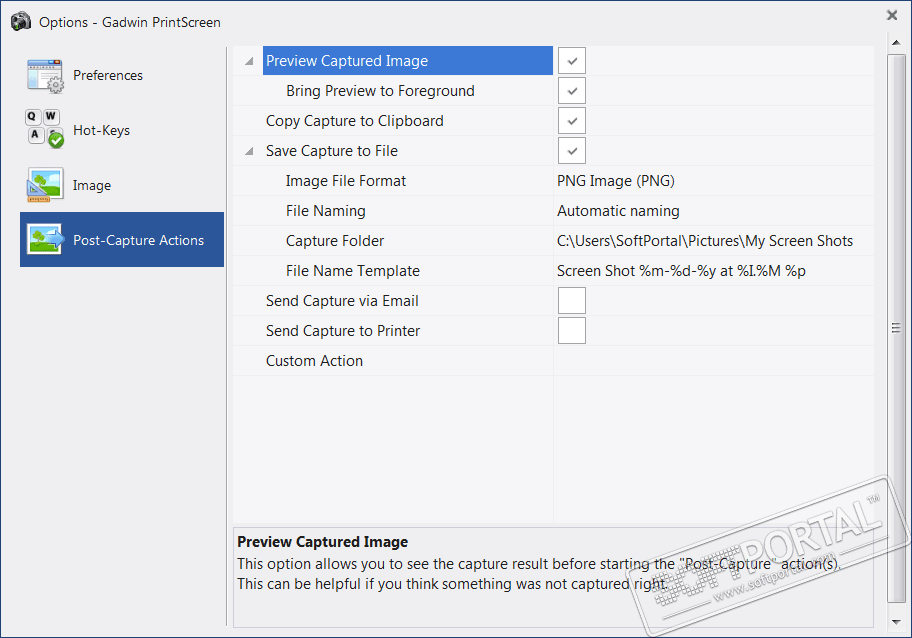Switch to the Preferences section label
The height and width of the screenshot is (638, 912).
[x=108, y=76]
